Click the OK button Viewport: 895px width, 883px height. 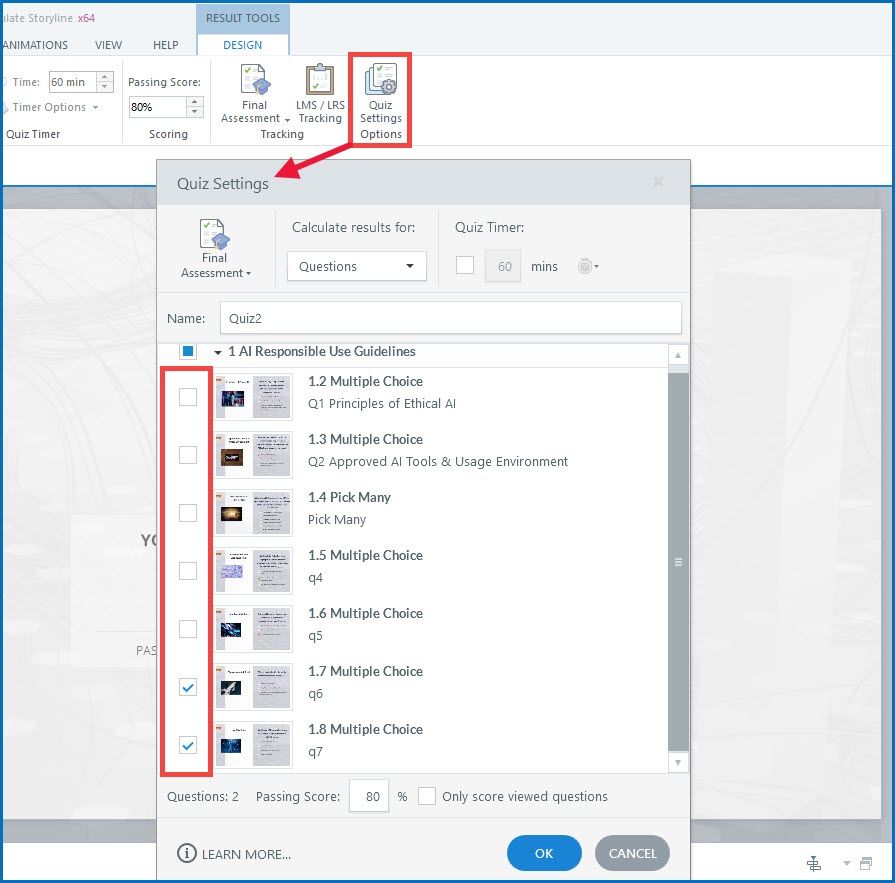coord(544,853)
